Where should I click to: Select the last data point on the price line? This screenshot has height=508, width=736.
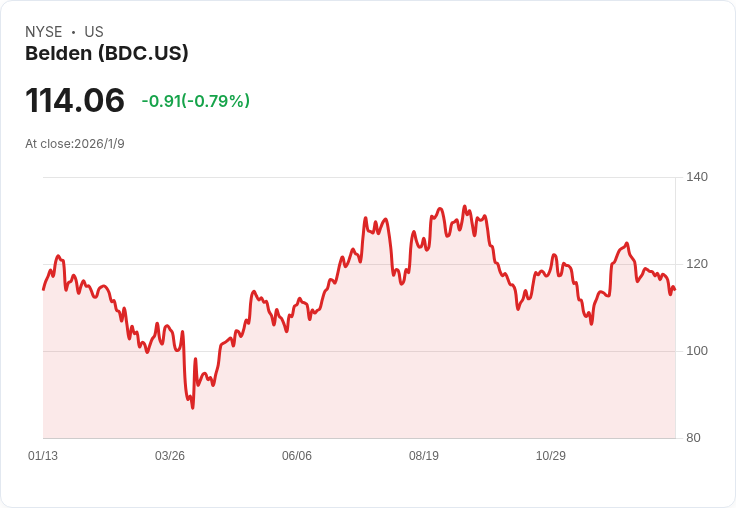pos(675,290)
